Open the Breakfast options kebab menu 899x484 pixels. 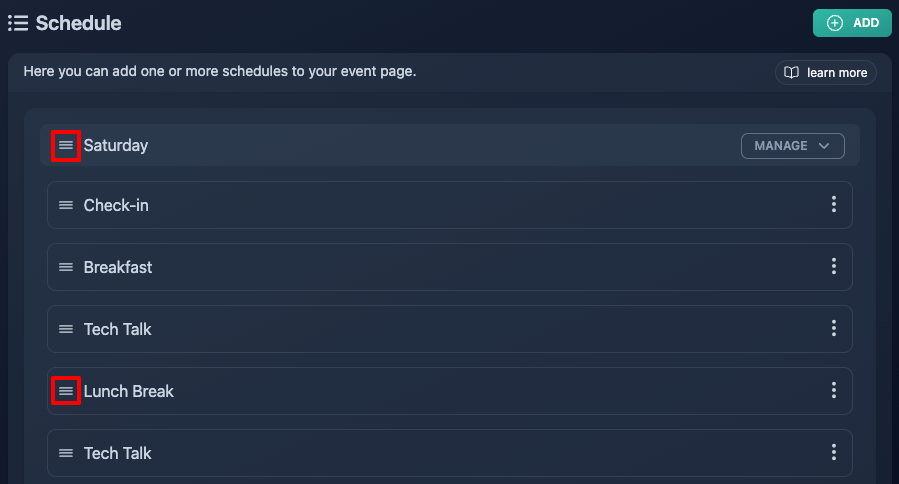[x=834, y=266]
